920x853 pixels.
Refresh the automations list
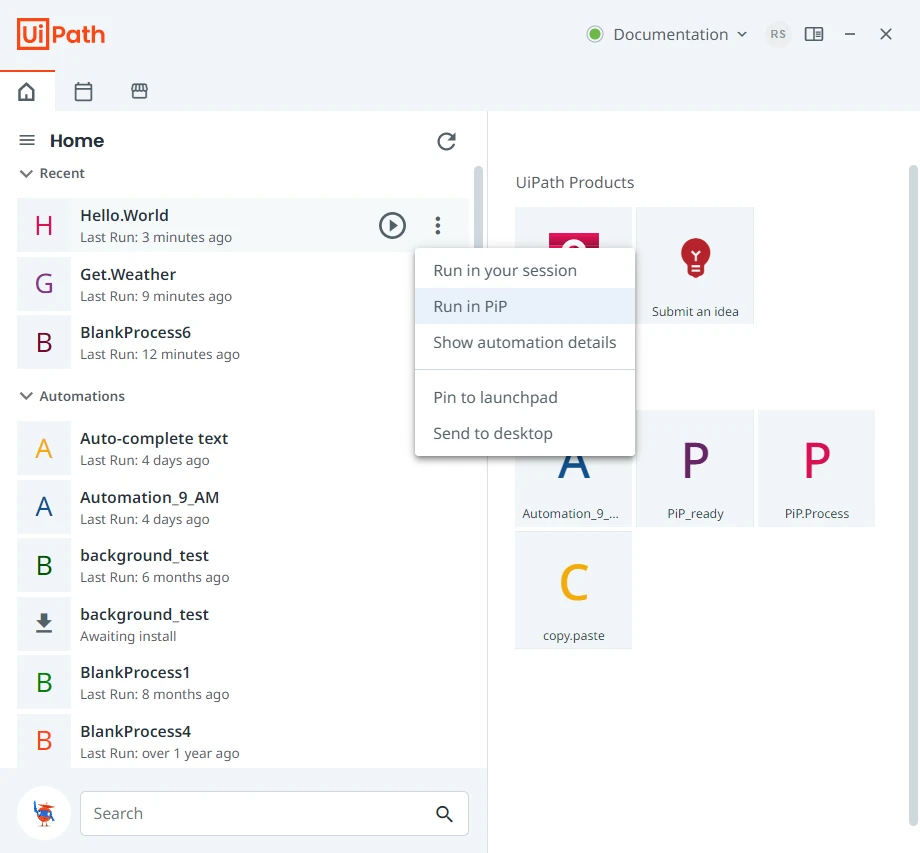point(447,141)
